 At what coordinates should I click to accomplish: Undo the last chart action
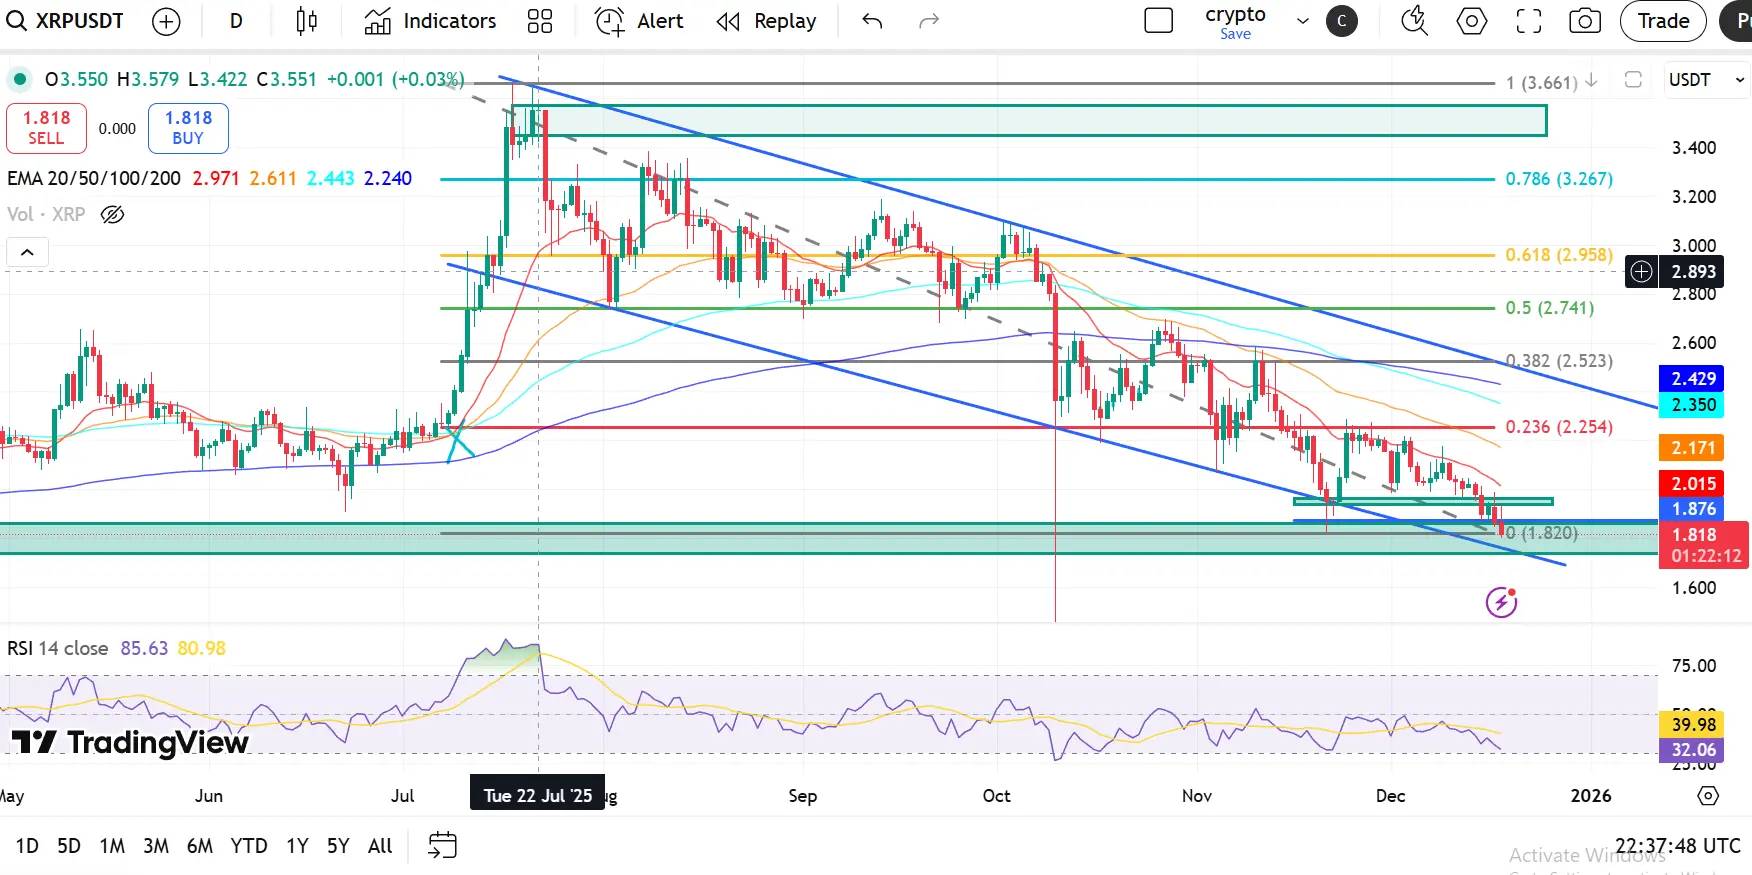(x=872, y=21)
